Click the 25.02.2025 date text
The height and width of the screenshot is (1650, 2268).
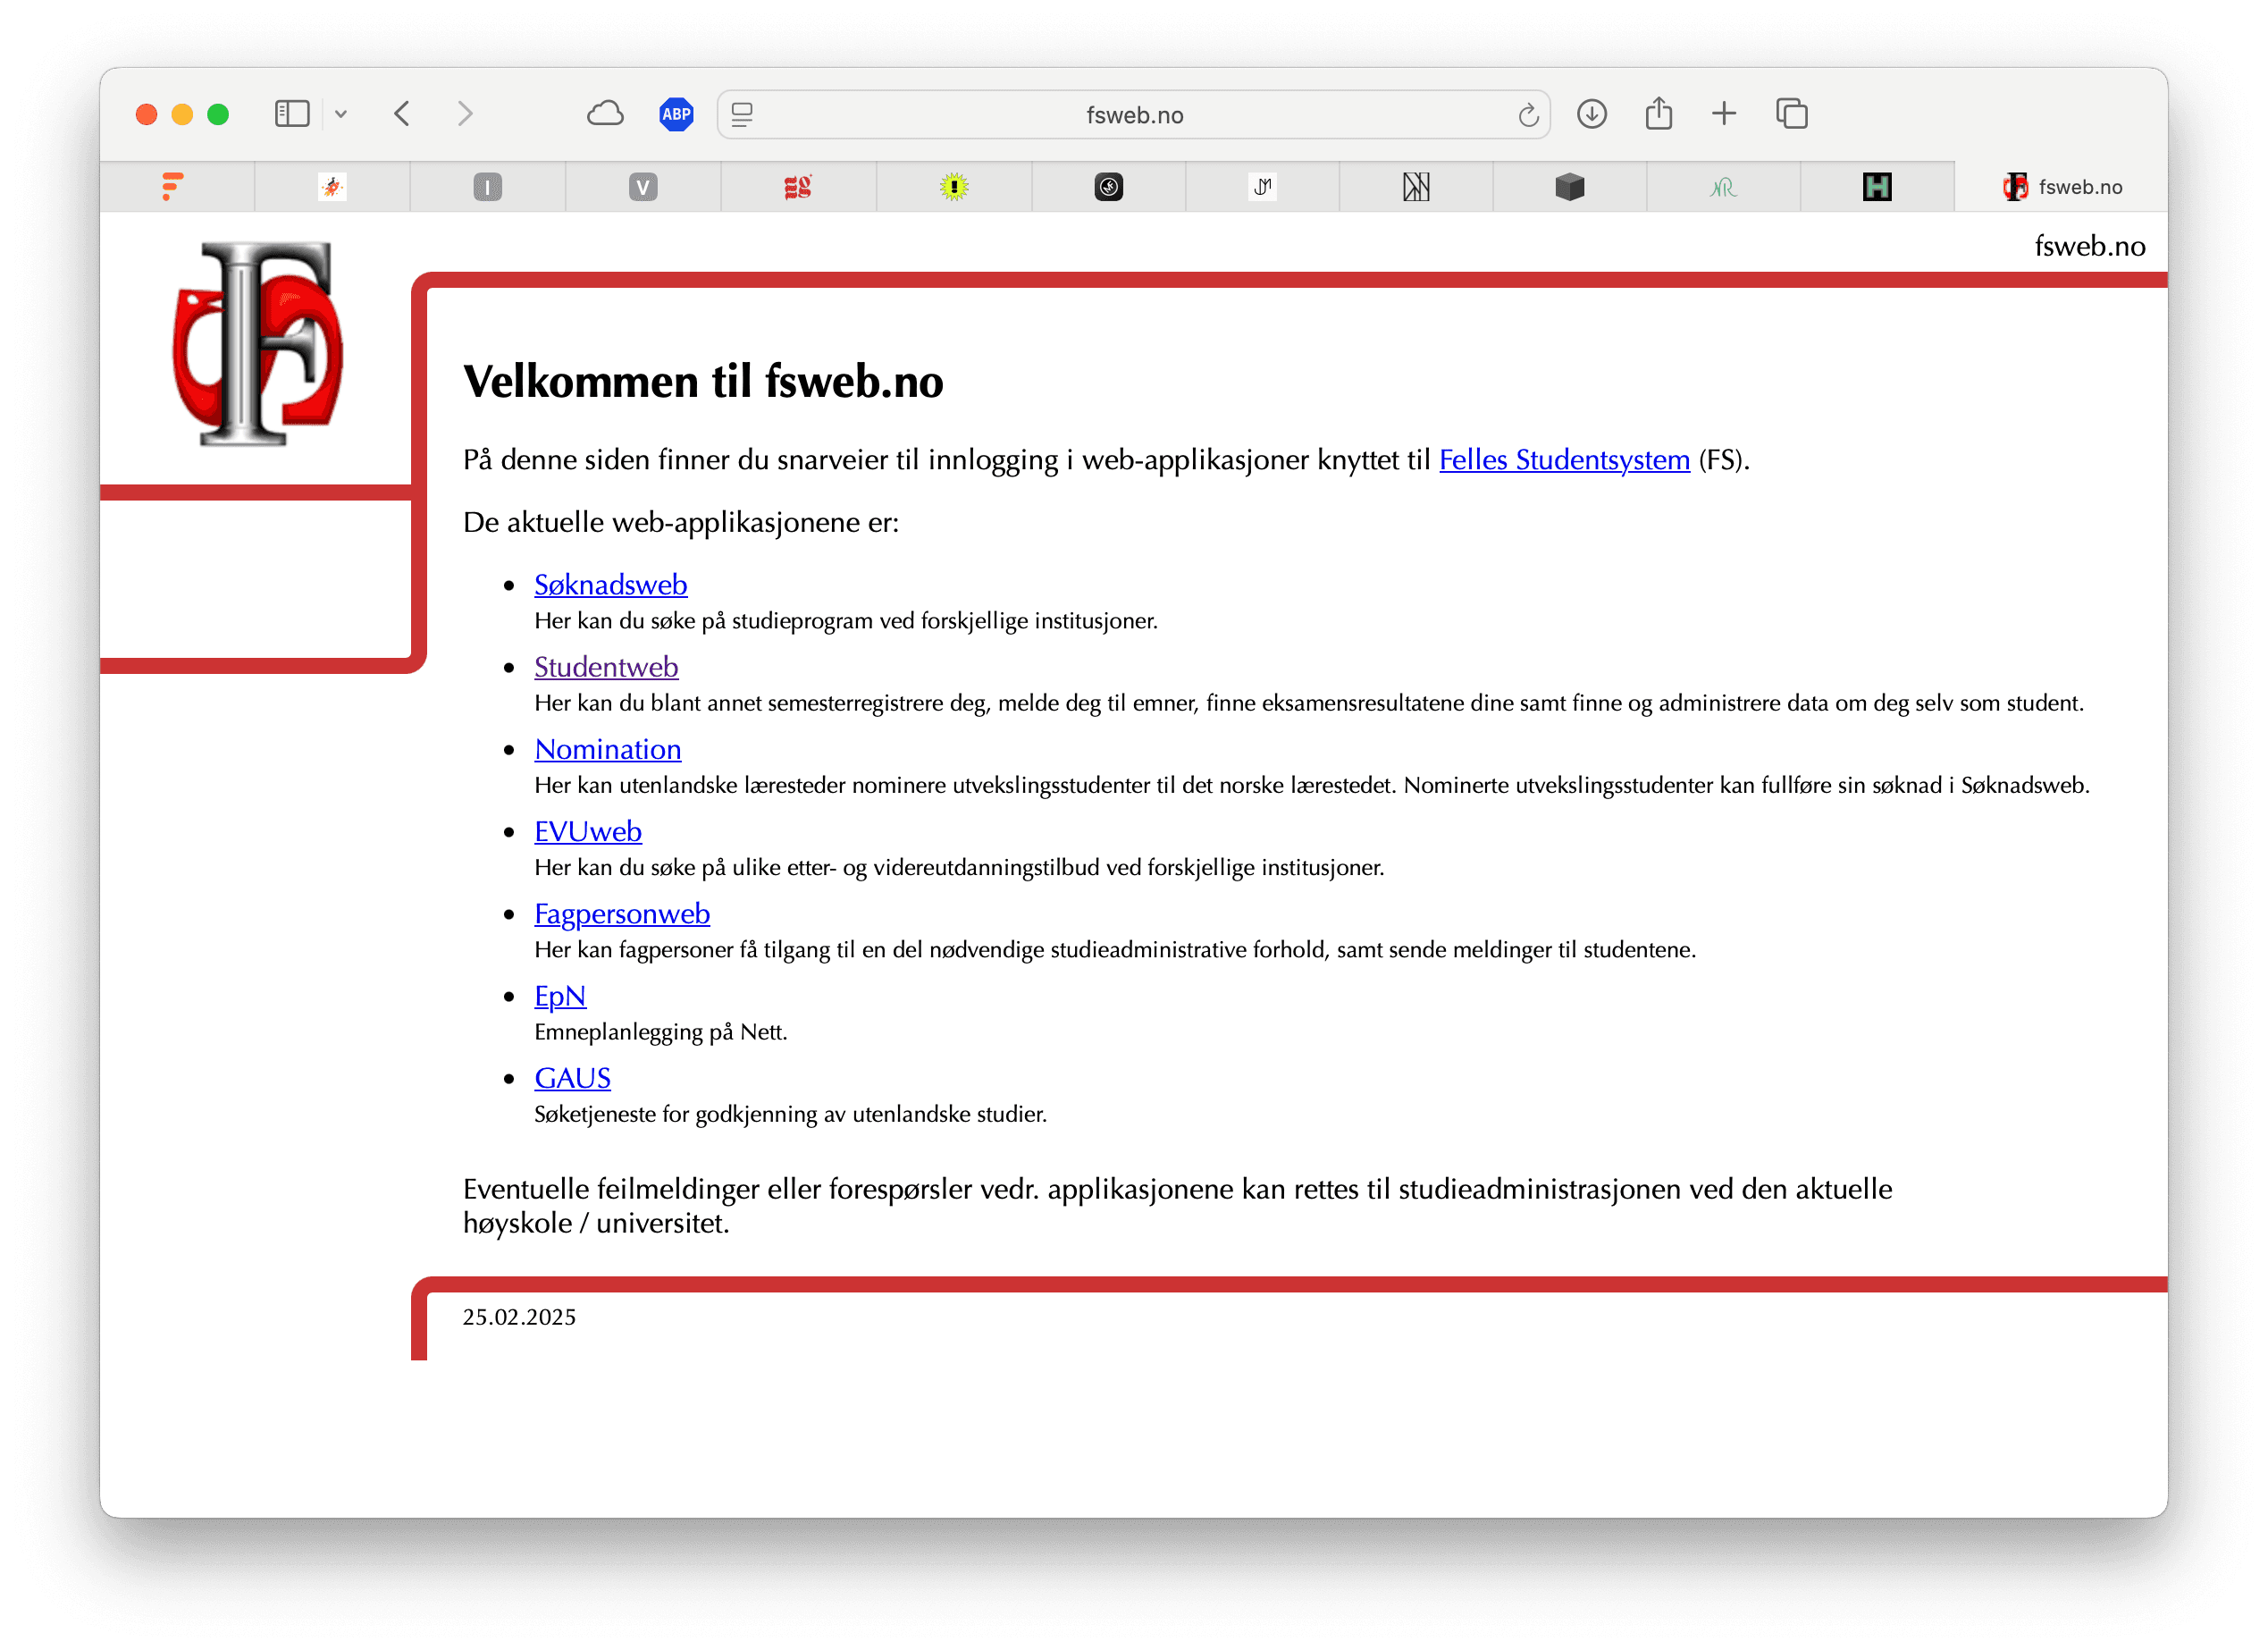519,1317
